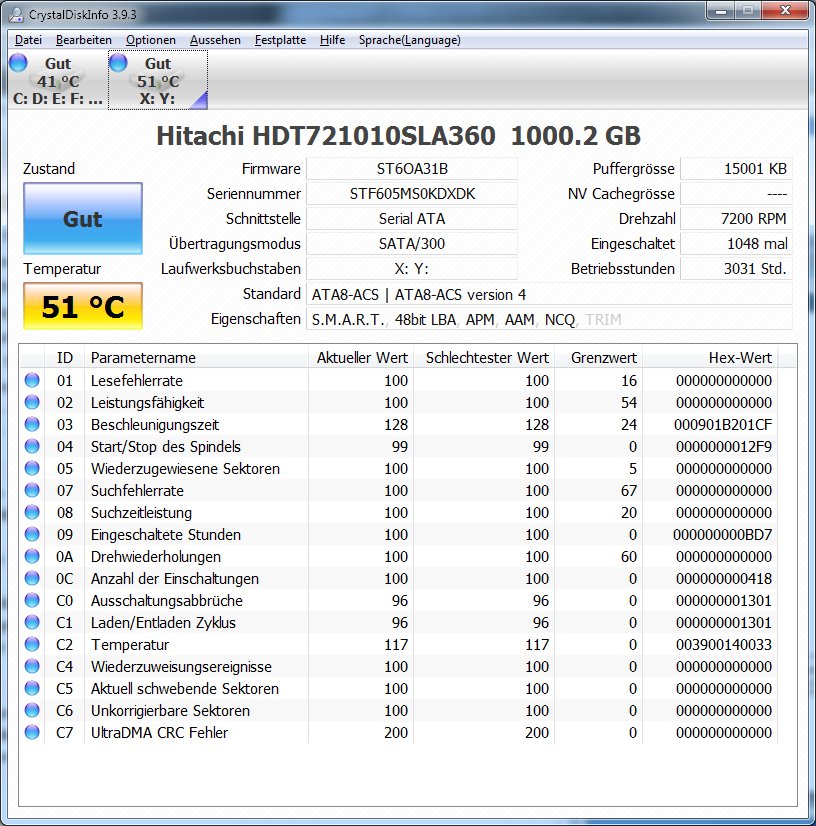816x826 pixels.
Task: Minimize the CrystalDiskInfo window
Action: (720, 11)
